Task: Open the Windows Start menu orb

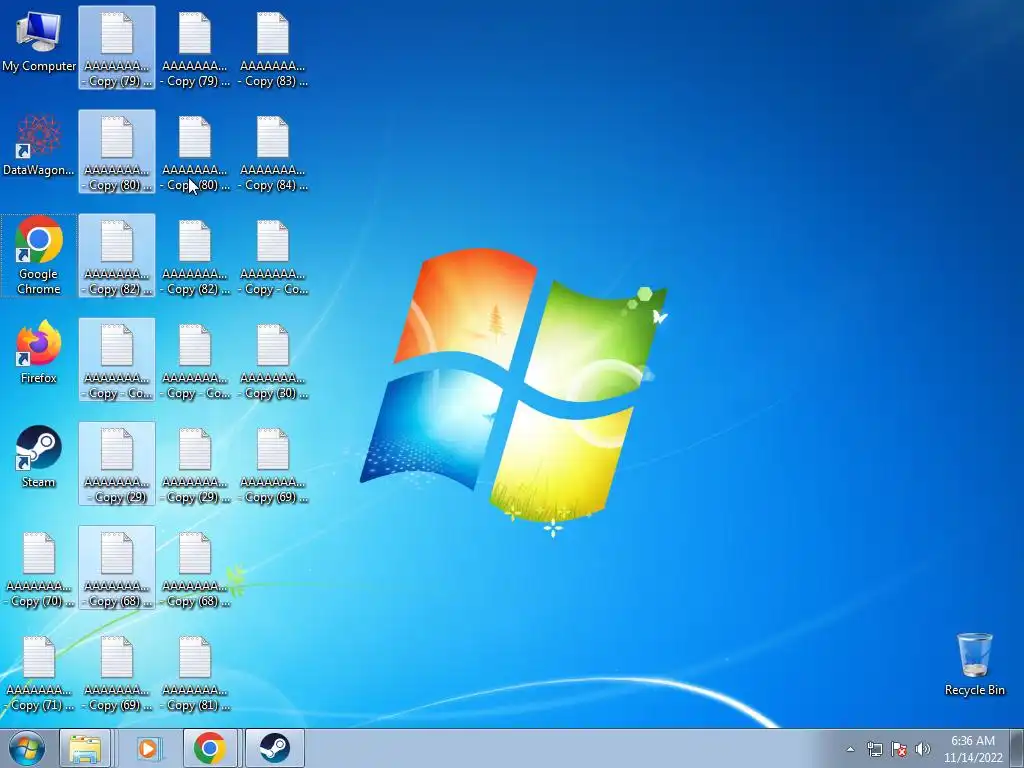Action: (27, 748)
